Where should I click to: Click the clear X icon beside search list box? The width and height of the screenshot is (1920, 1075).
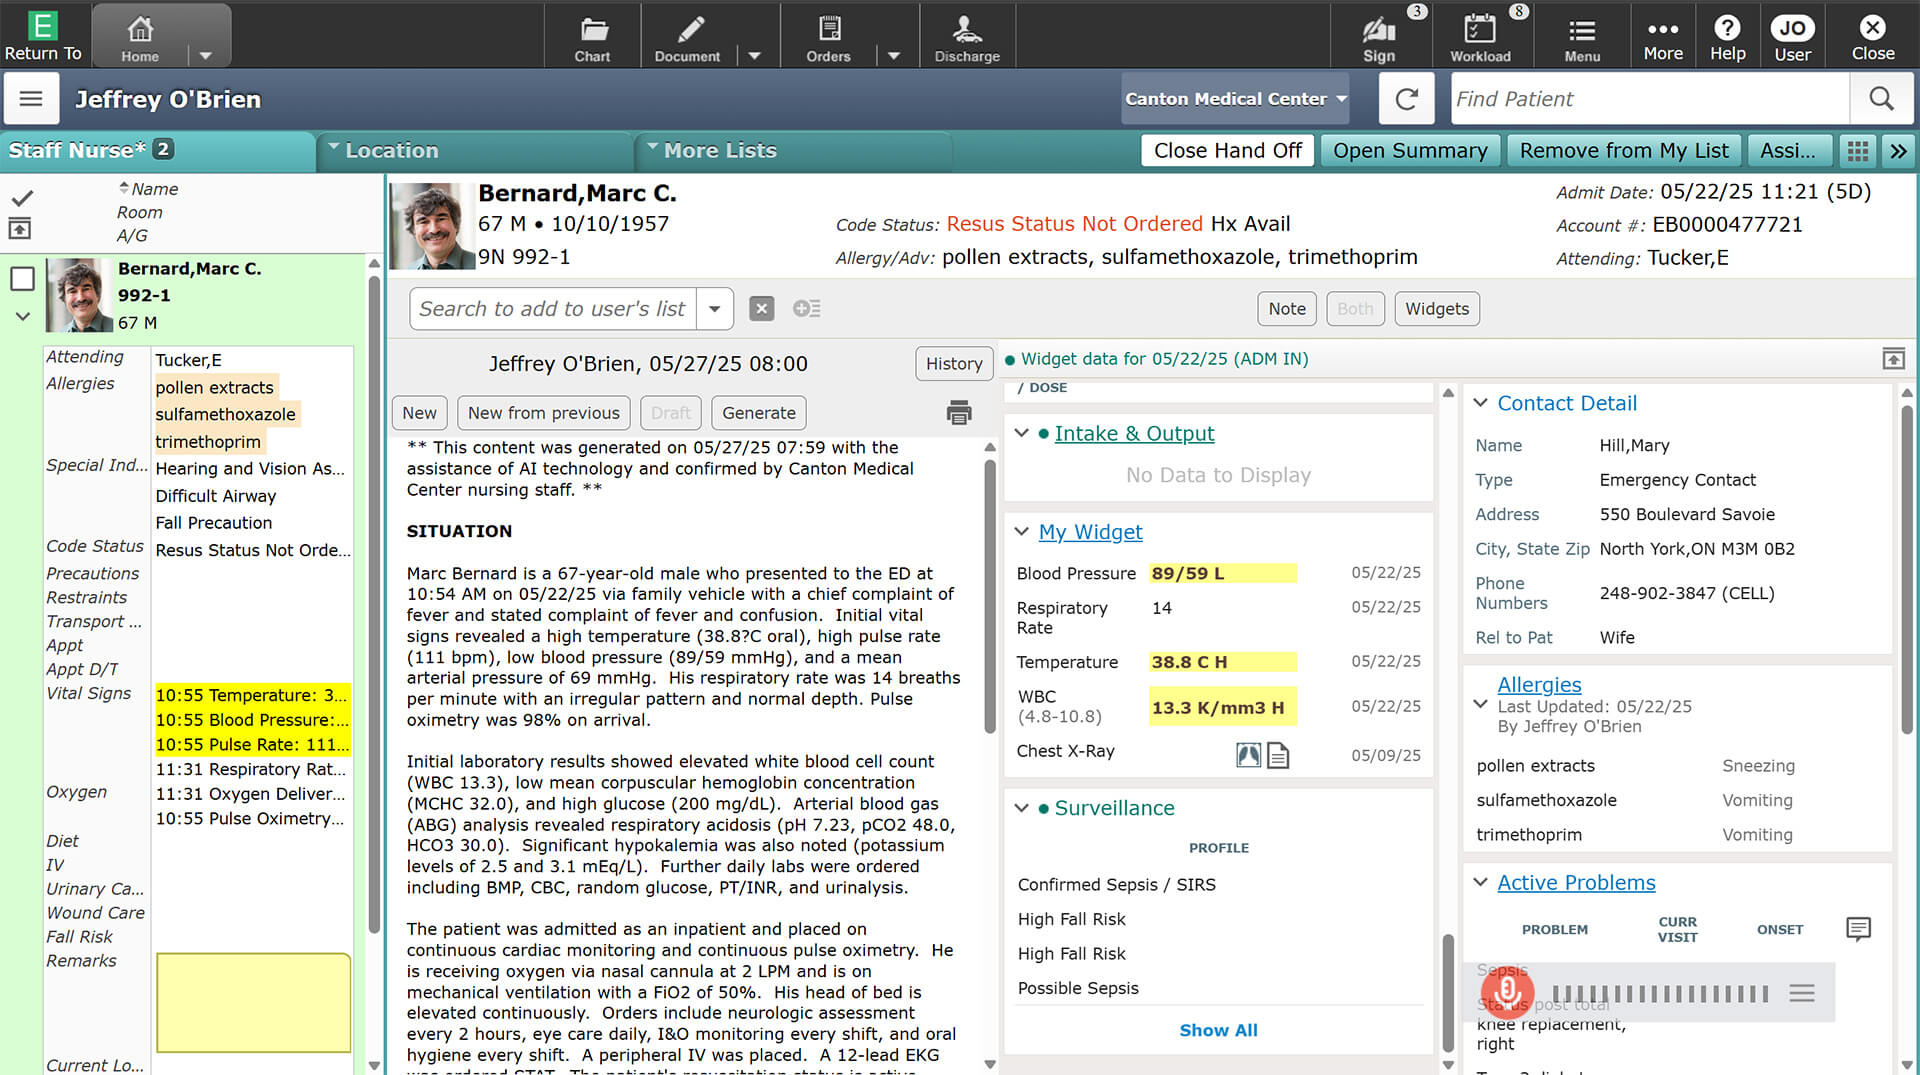[x=762, y=309]
